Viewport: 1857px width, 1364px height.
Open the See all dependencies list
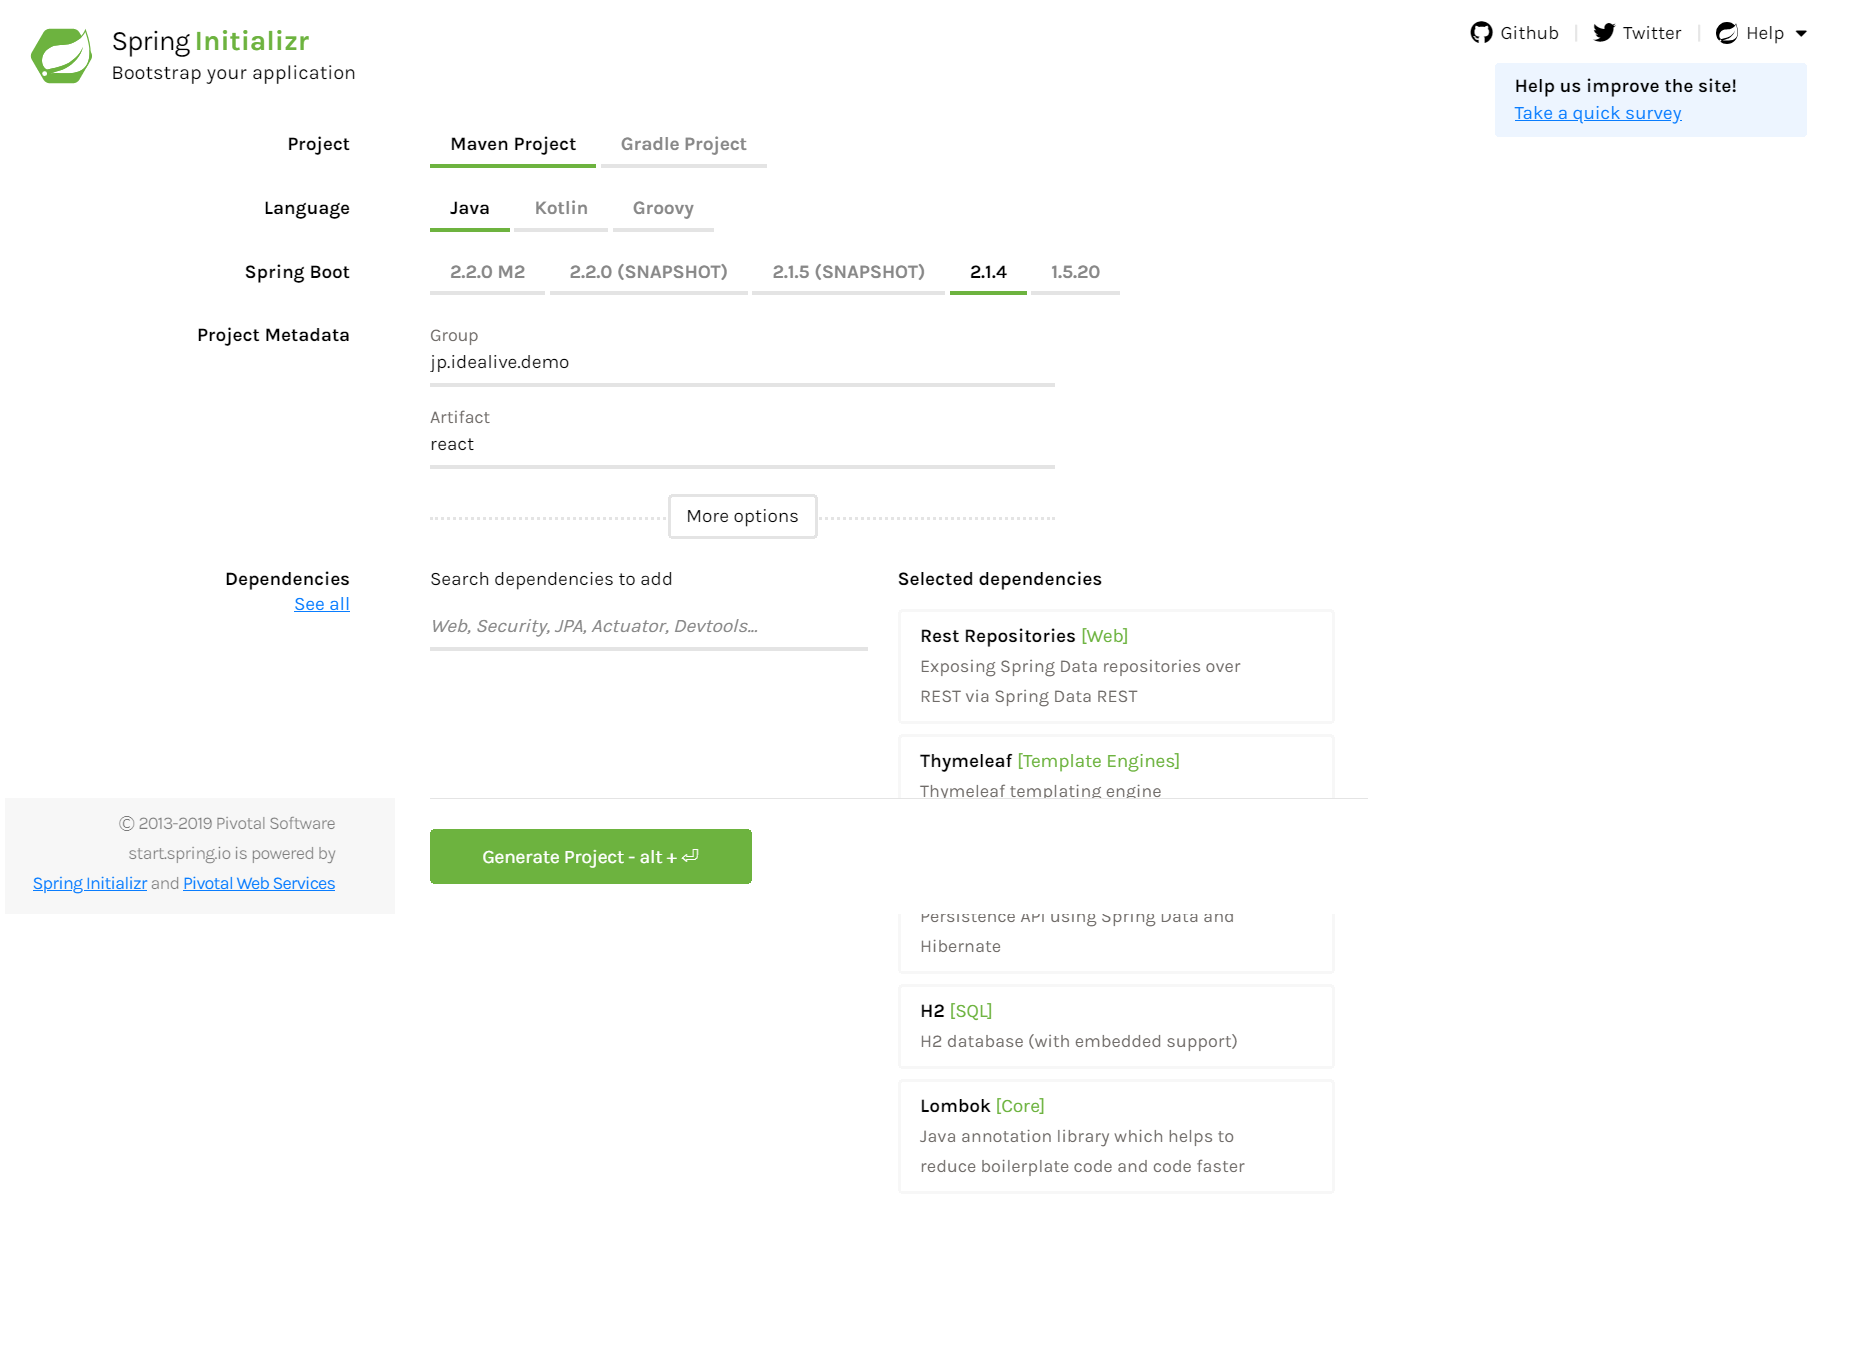[x=321, y=603]
